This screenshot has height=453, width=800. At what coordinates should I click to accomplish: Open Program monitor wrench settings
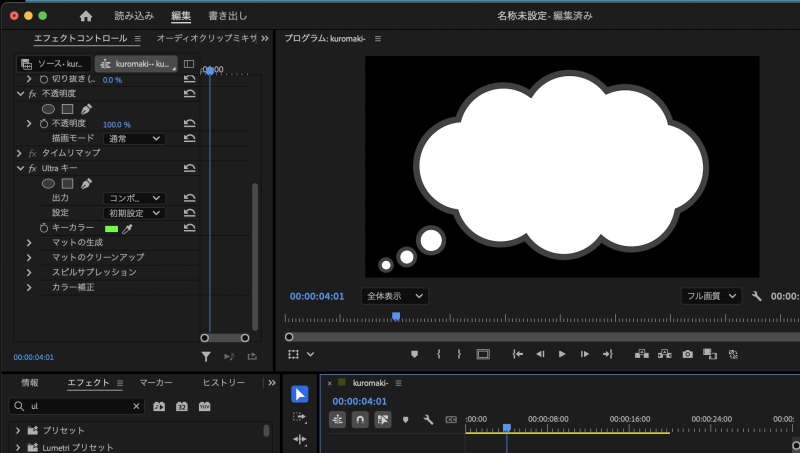(757, 297)
